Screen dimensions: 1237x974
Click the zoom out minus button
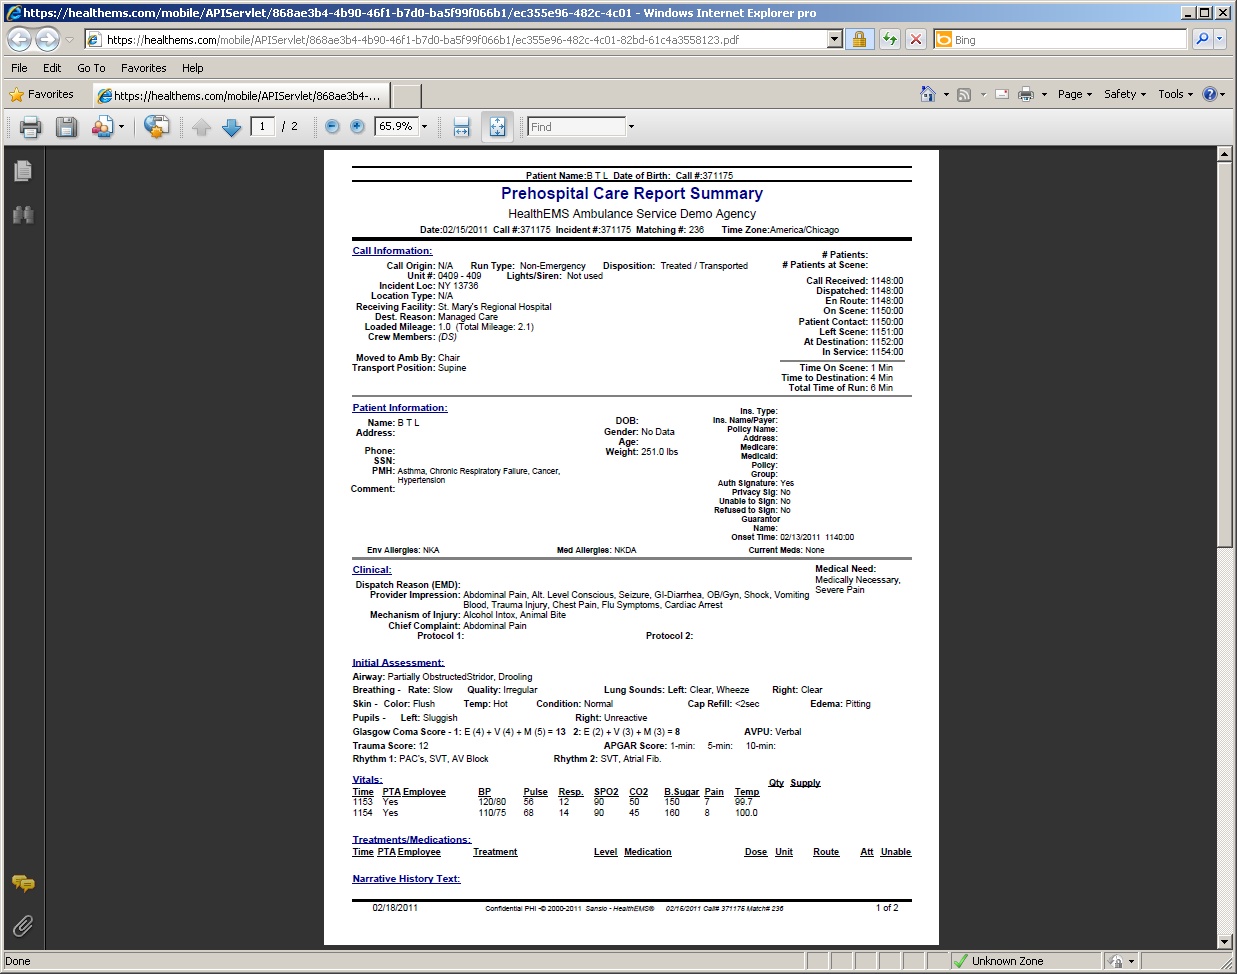point(332,127)
